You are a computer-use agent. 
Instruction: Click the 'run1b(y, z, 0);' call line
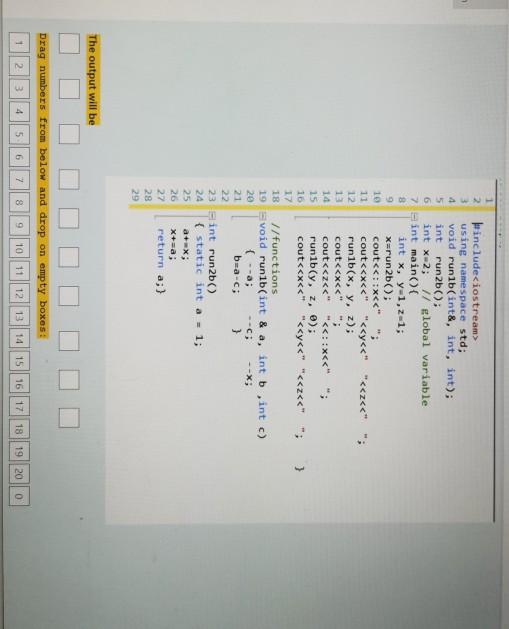coord(312,285)
